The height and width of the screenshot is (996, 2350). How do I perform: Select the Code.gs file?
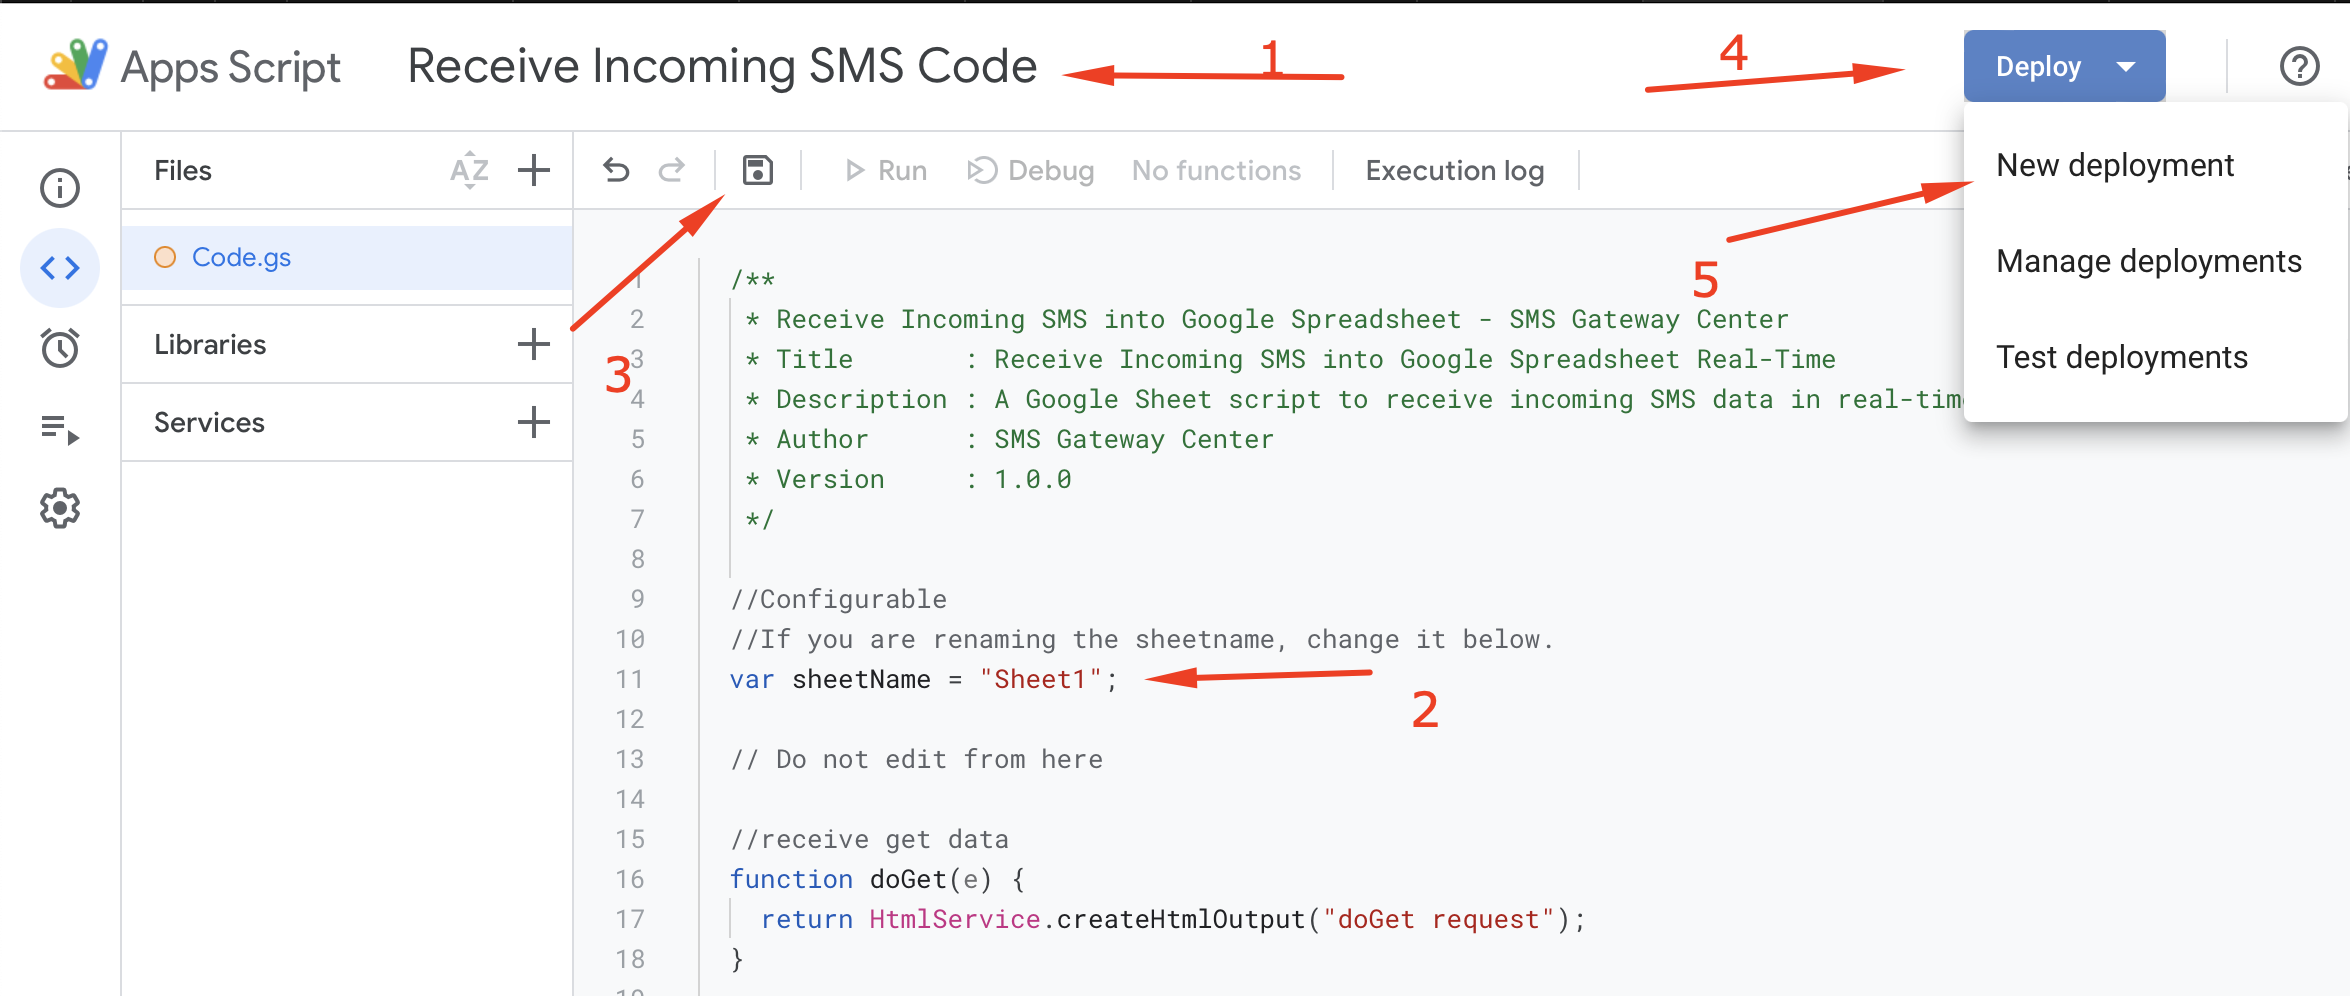click(347, 257)
